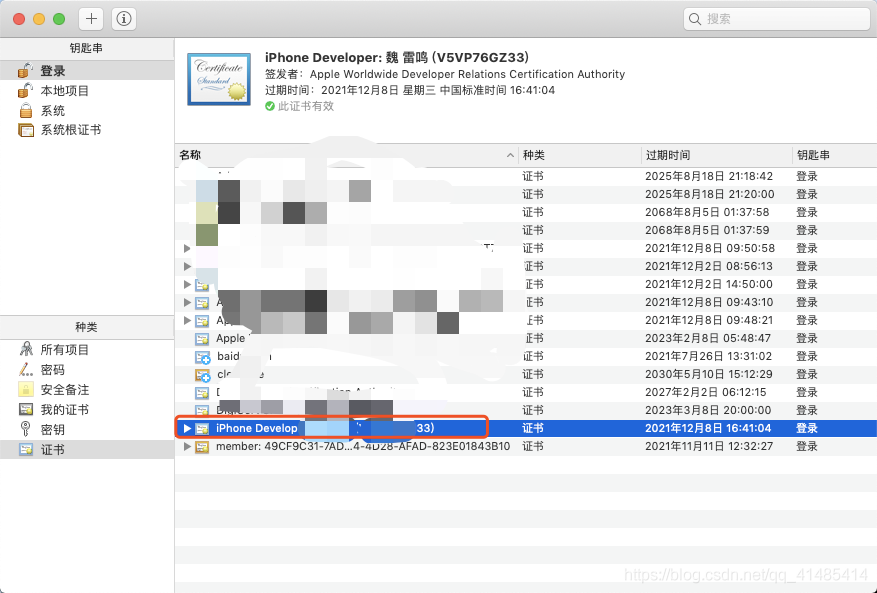877x593 pixels.
Task: Expand the row expiring 2021年12月8日 09:43:10
Action: 187,302
